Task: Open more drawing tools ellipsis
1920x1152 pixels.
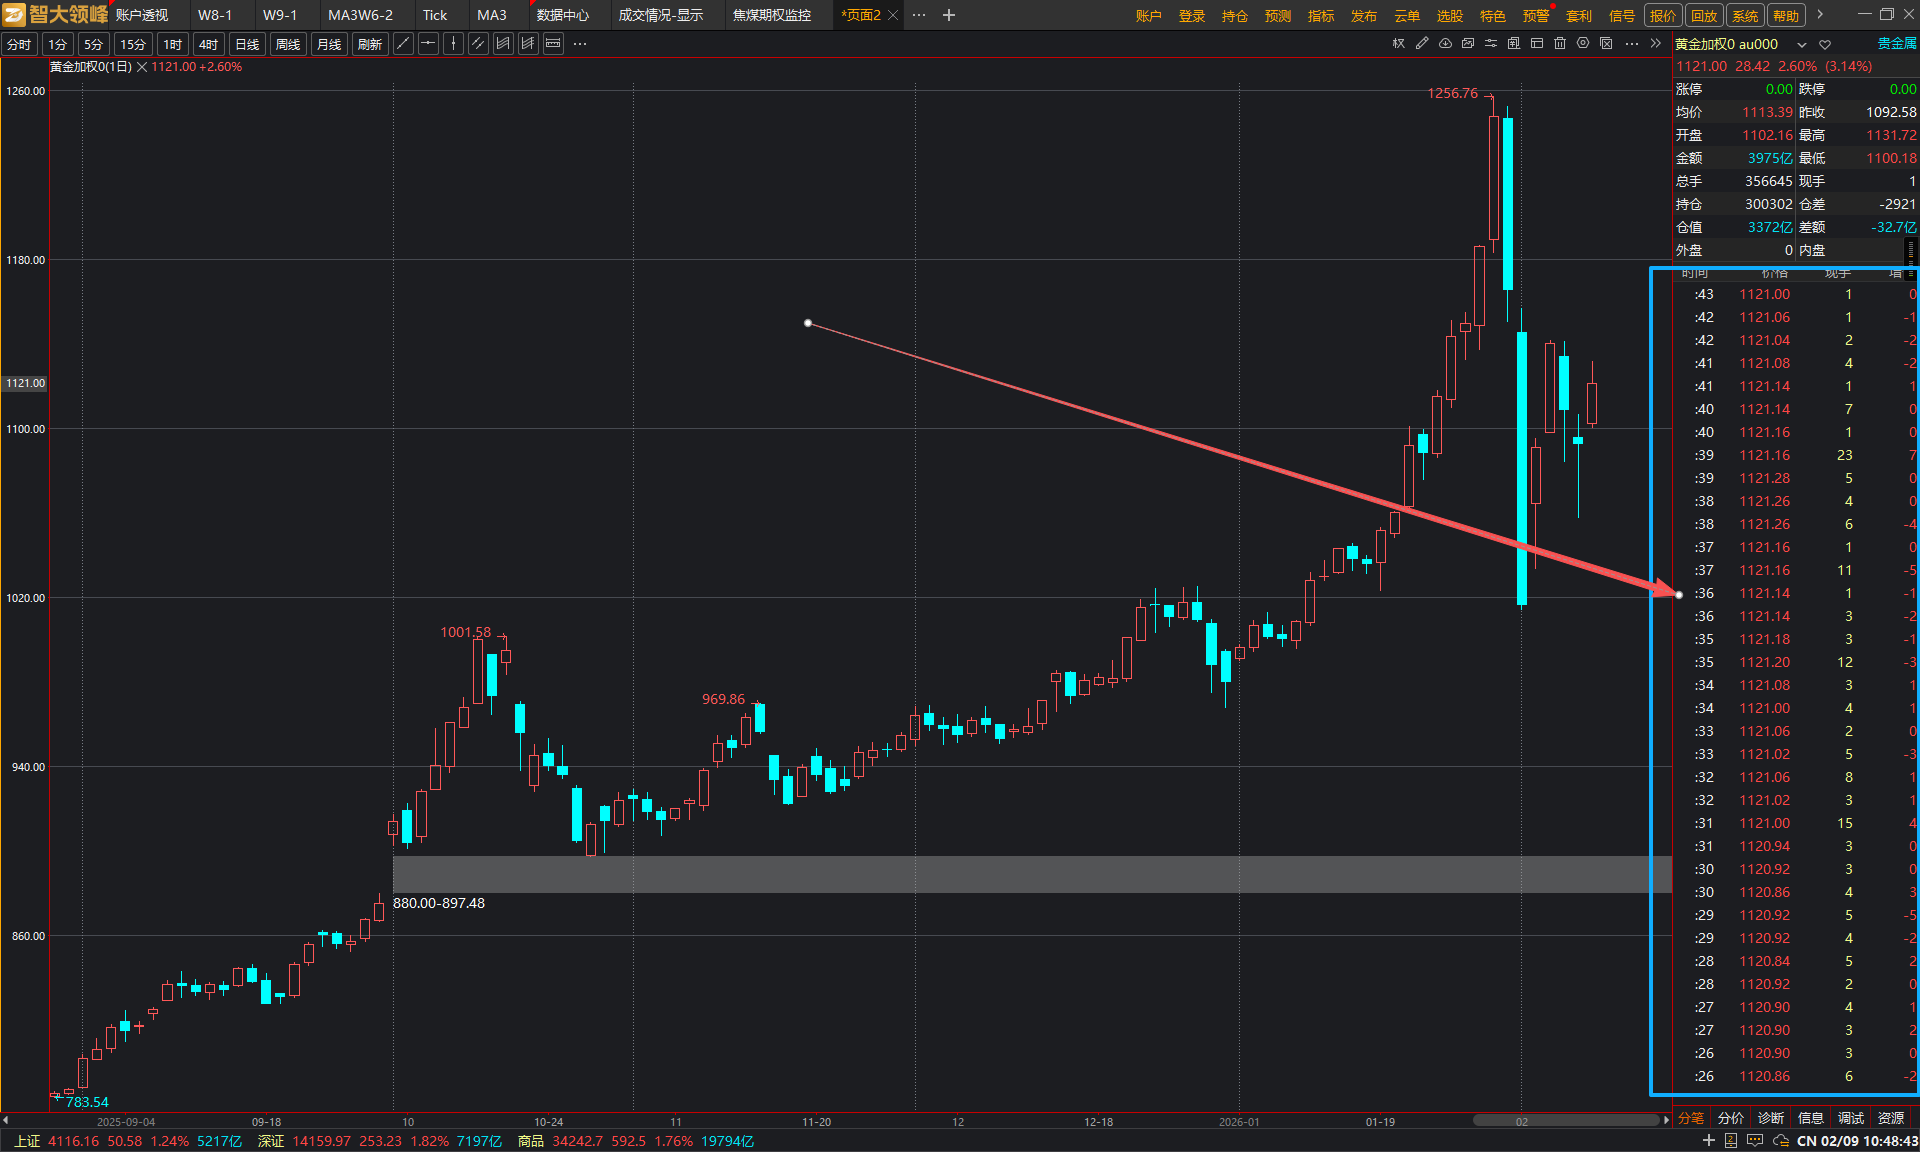Action: click(580, 44)
